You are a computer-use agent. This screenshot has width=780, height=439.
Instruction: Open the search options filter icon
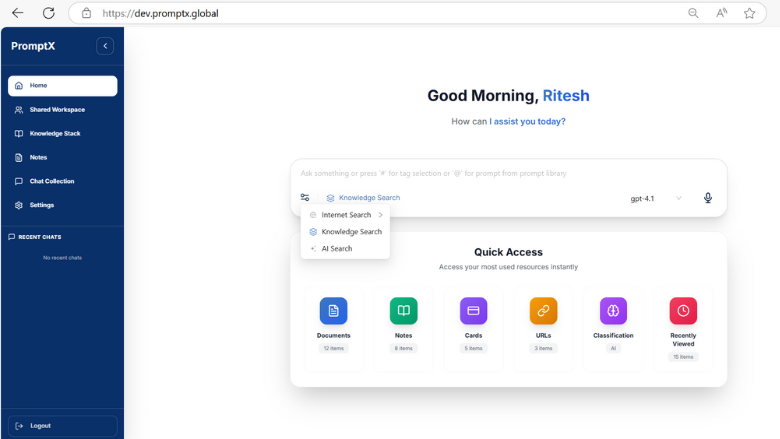pyautogui.click(x=305, y=197)
